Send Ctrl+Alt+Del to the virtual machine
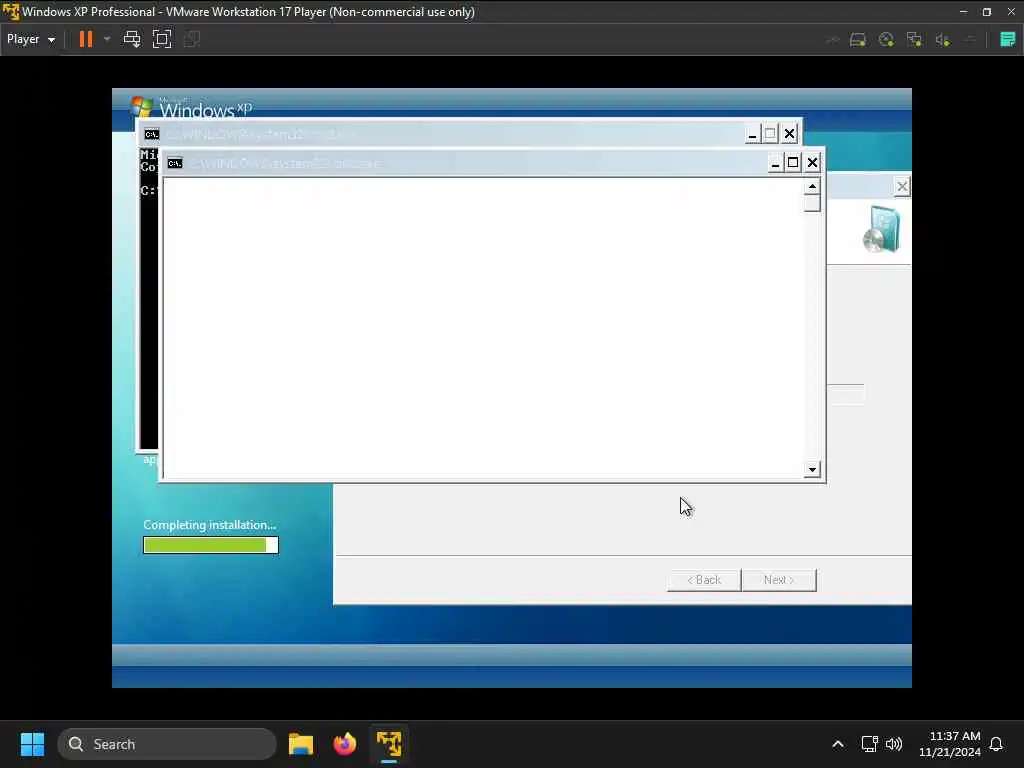Image resolution: width=1024 pixels, height=768 pixels. (x=132, y=39)
